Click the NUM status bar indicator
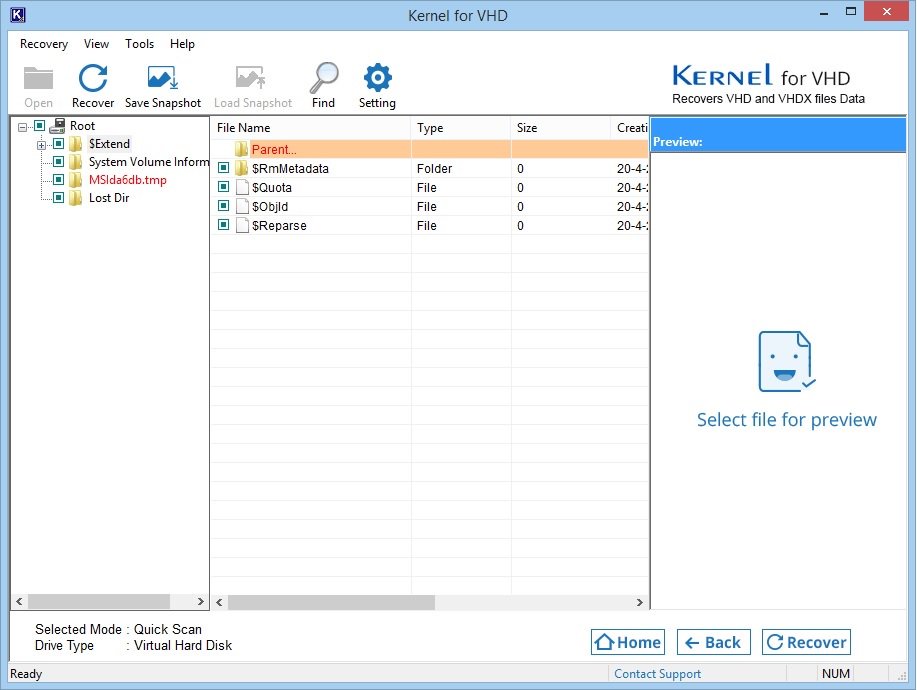The height and width of the screenshot is (690, 917). click(836, 674)
